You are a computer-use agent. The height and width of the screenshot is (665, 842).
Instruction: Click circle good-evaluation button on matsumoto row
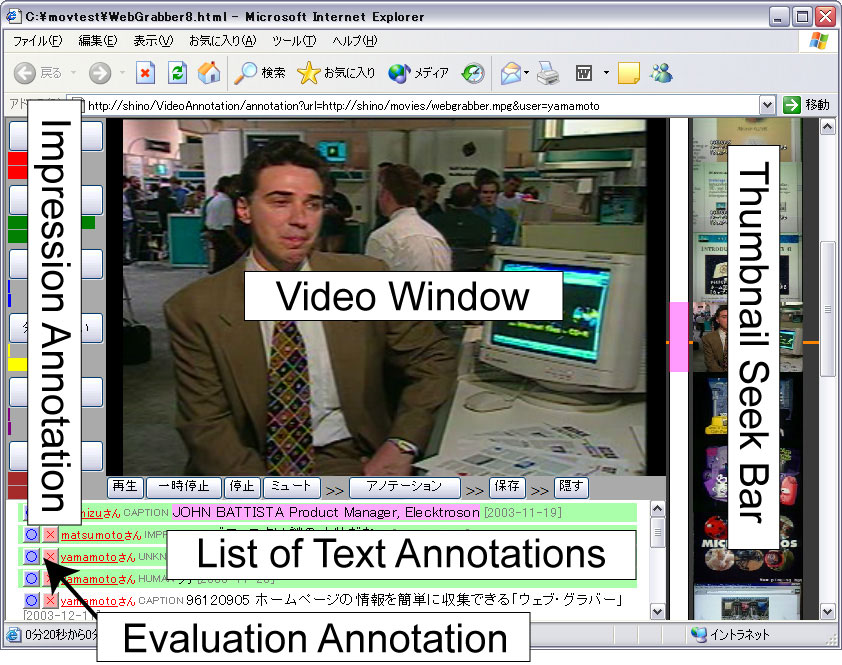(x=31, y=534)
